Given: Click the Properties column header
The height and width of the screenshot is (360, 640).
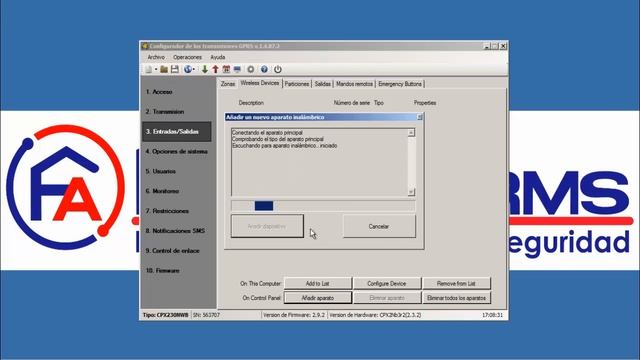Looking at the screenshot, I should (x=425, y=103).
